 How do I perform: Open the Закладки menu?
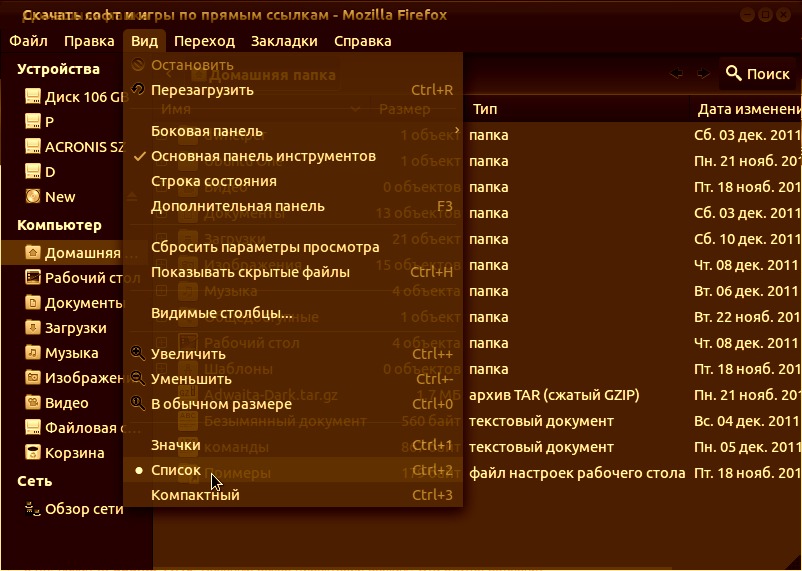[284, 41]
